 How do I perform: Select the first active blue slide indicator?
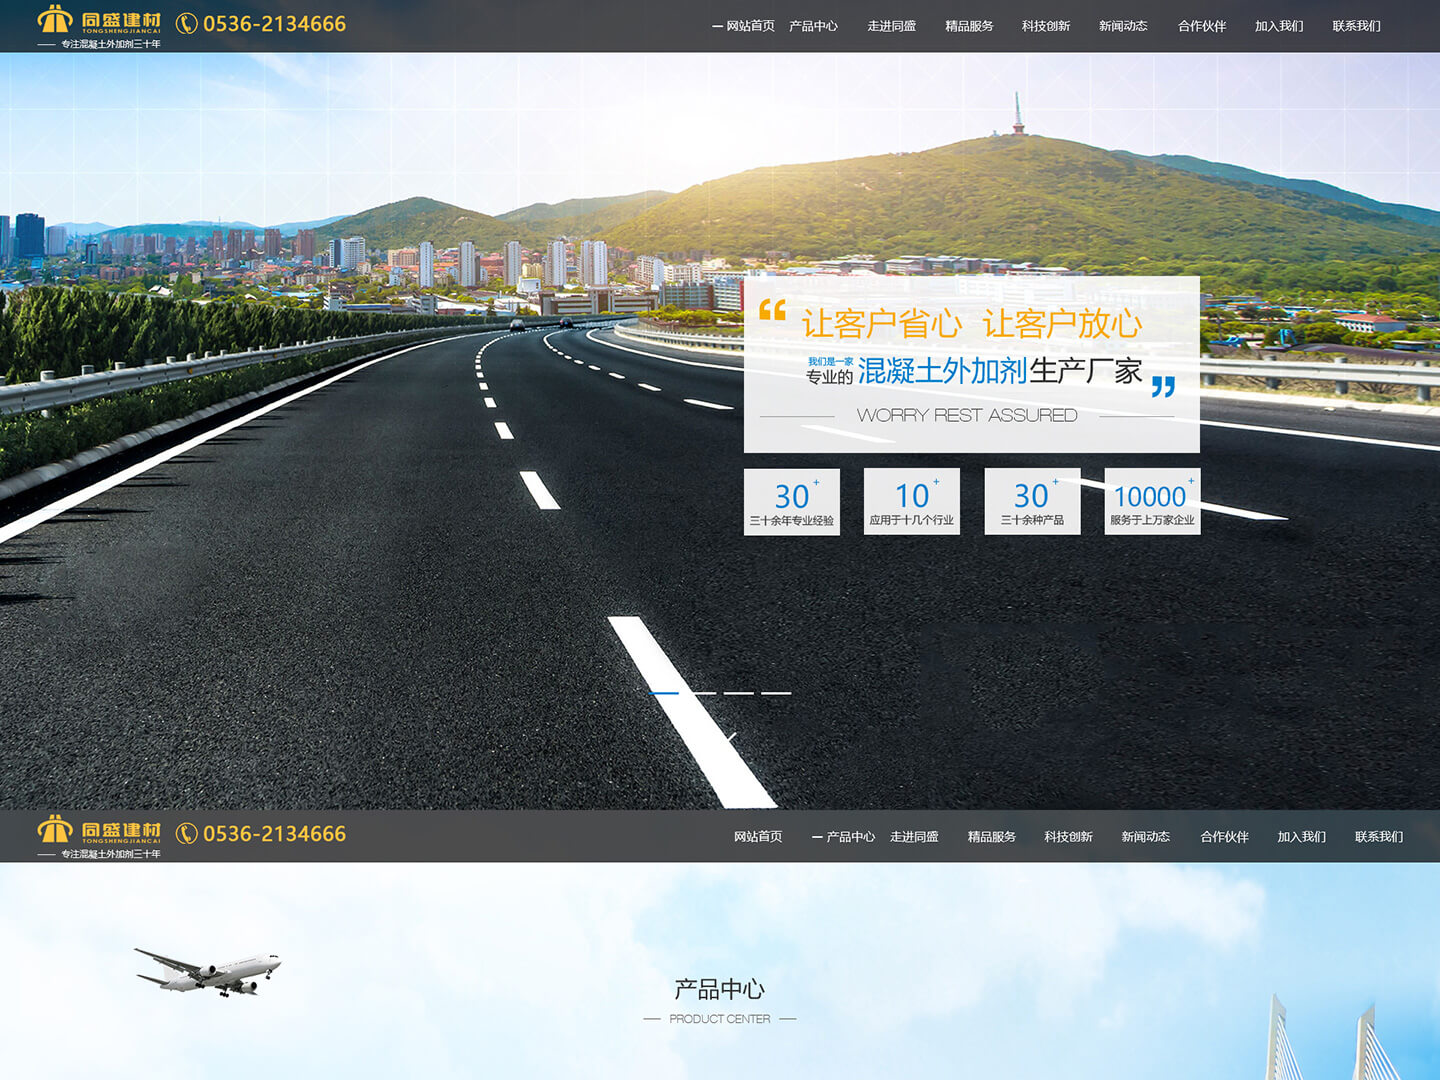pos(664,692)
